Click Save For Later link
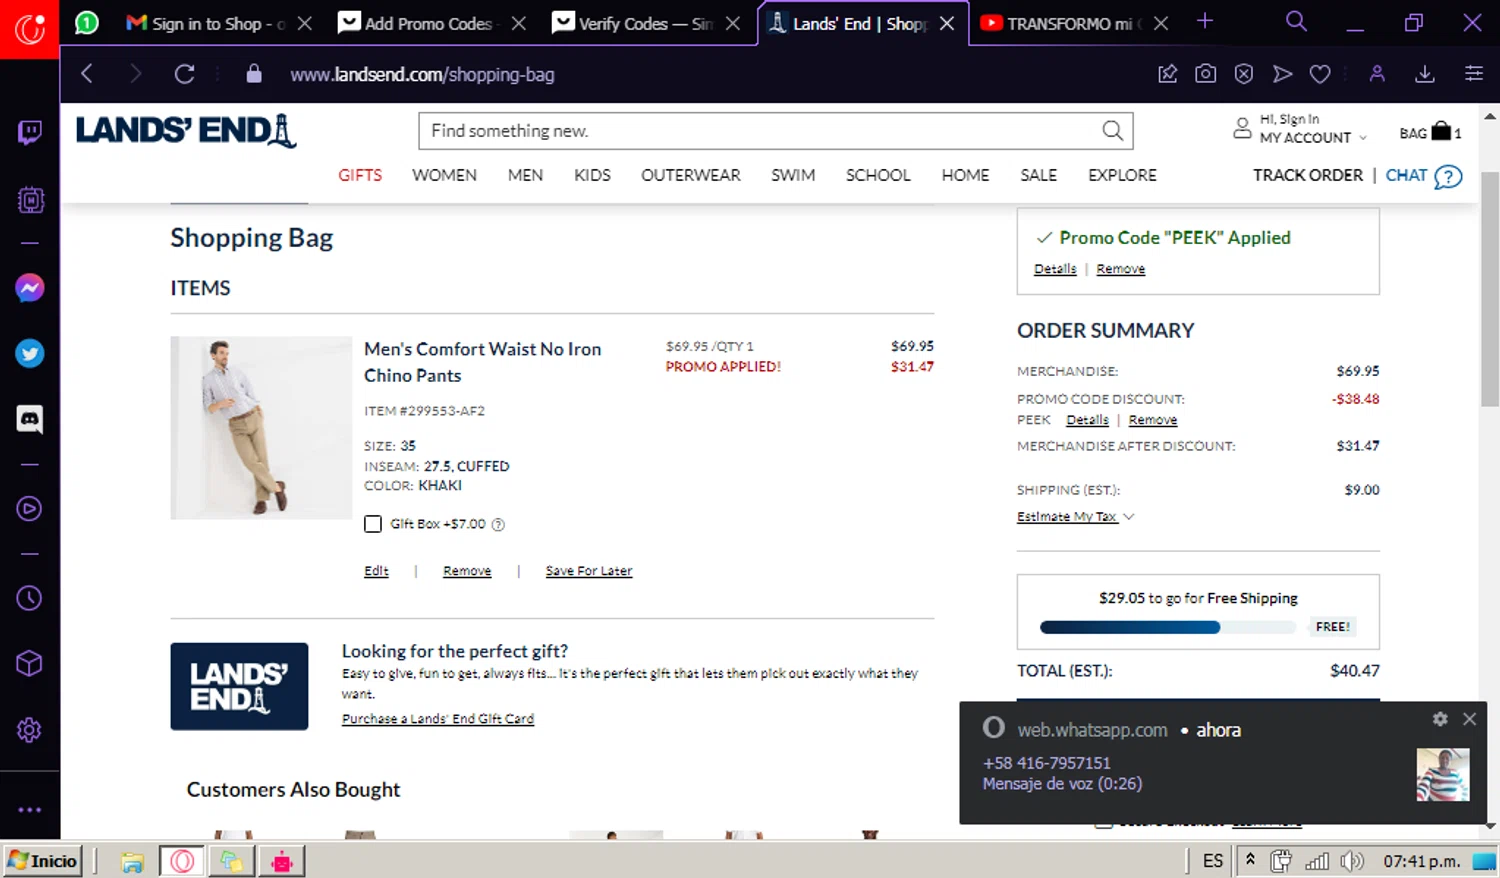The width and height of the screenshot is (1500, 878). 589,571
